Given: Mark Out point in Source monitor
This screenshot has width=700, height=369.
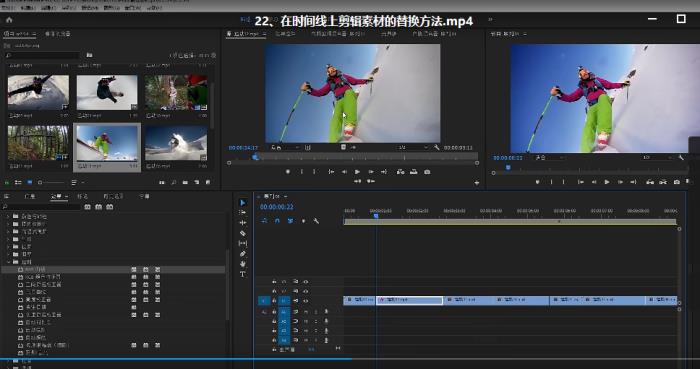Looking at the screenshot, I should [315, 172].
